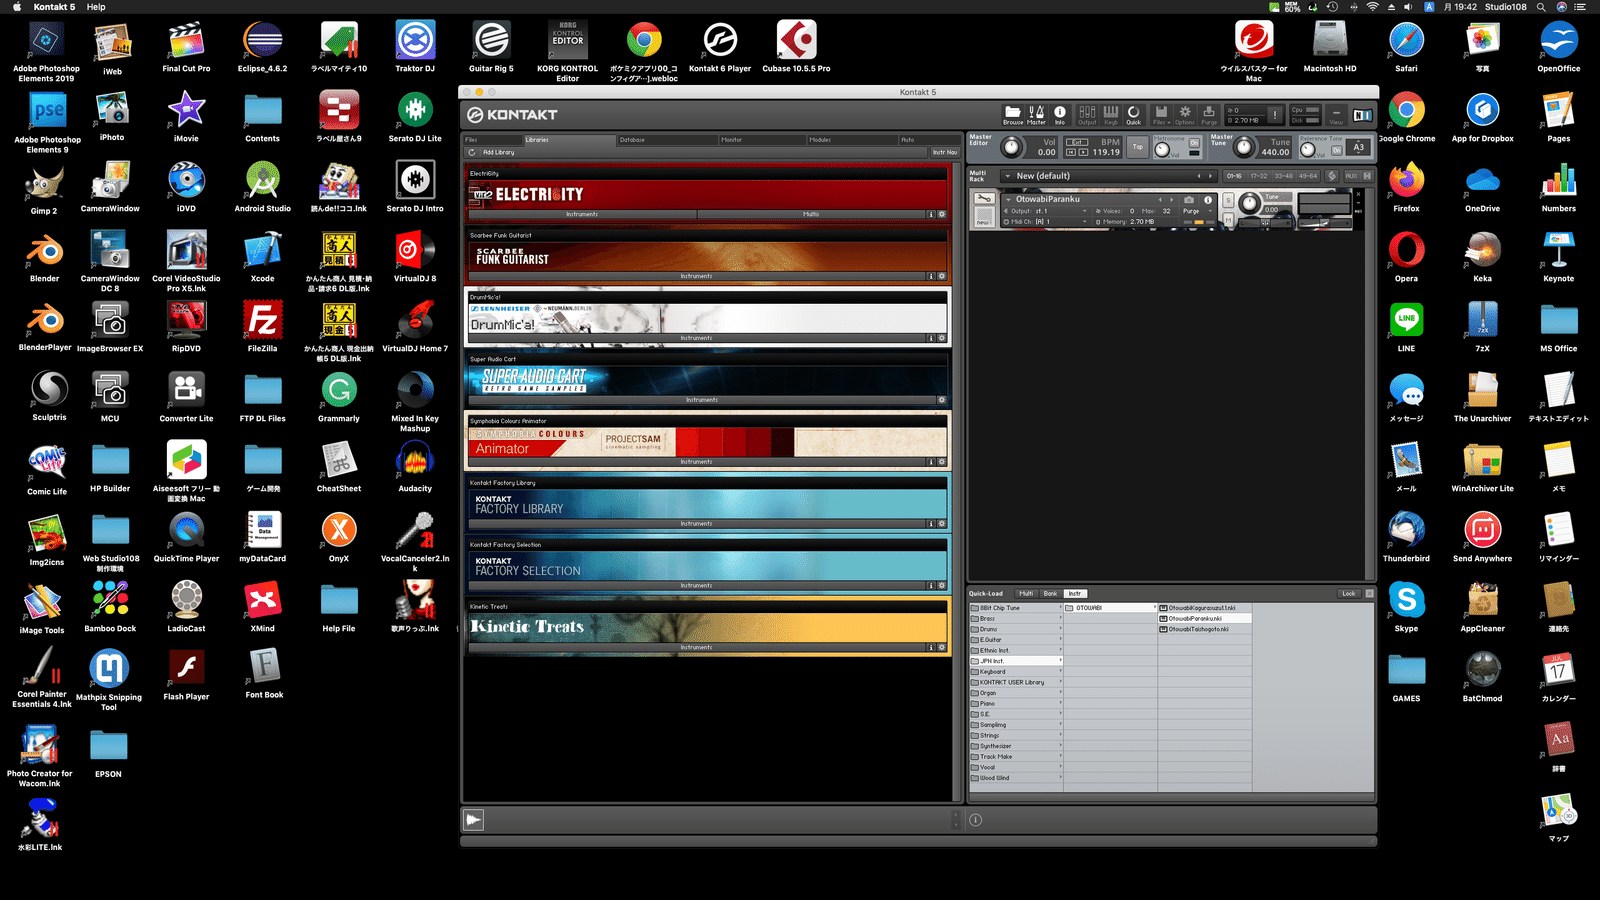
Task: Open the Options gear in Kontakt header
Action: (x=1185, y=116)
